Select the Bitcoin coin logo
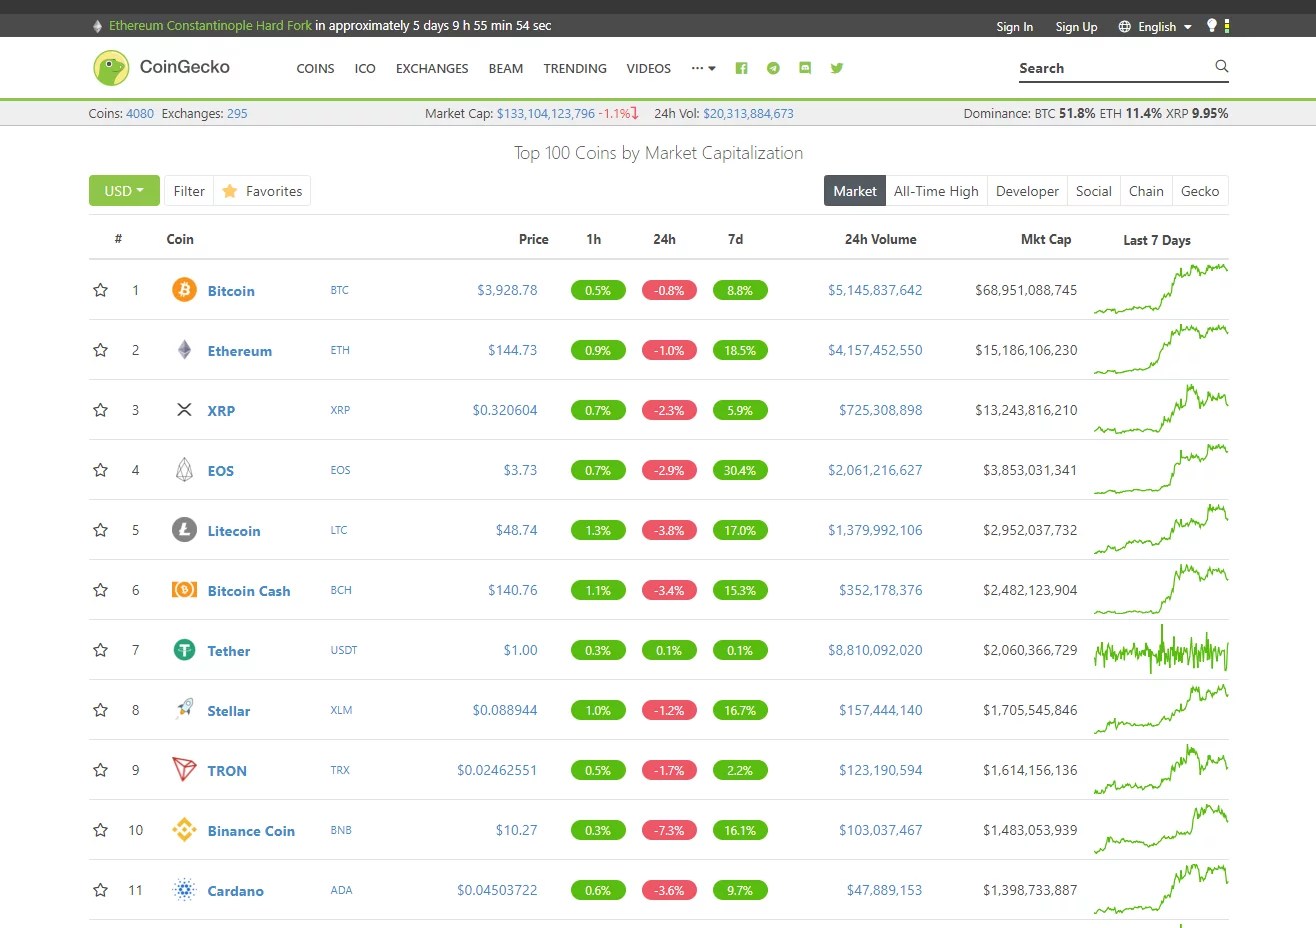The image size is (1316, 928). click(x=184, y=290)
